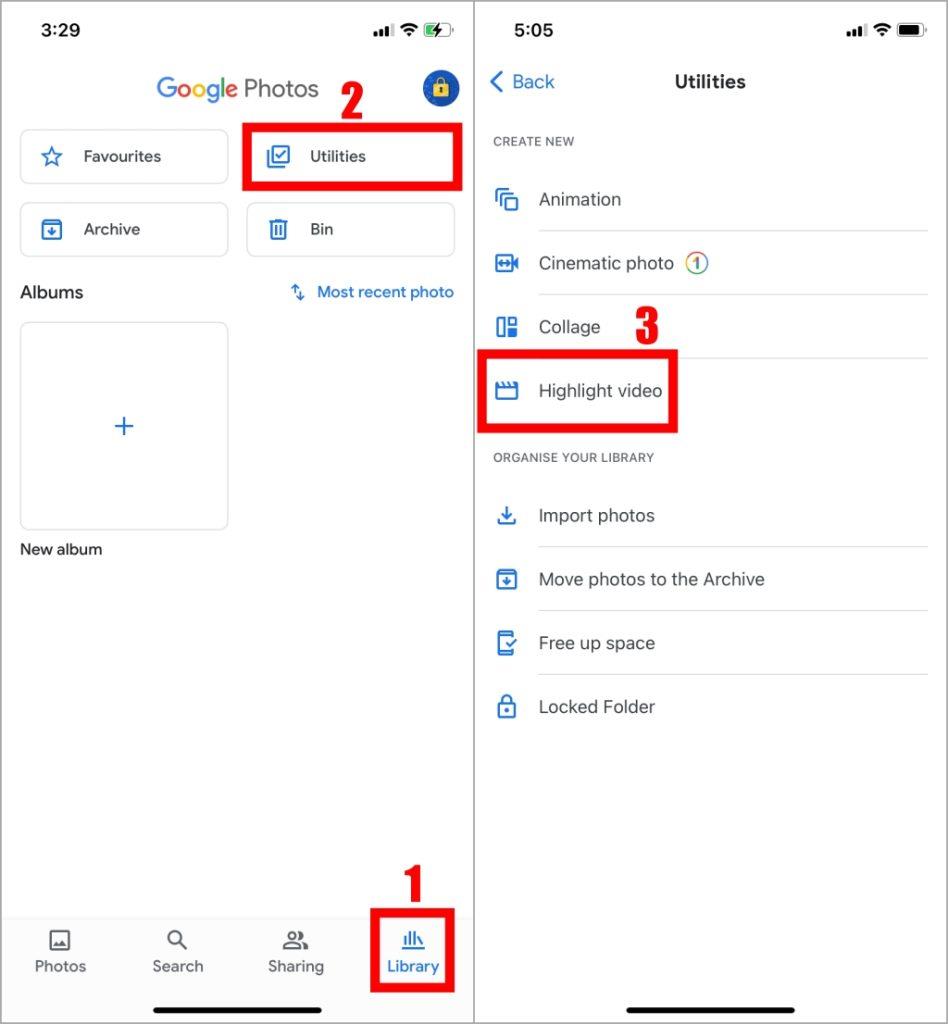Tap the Utilities checkmark icon
Image resolution: width=948 pixels, height=1024 pixels.
(x=278, y=156)
